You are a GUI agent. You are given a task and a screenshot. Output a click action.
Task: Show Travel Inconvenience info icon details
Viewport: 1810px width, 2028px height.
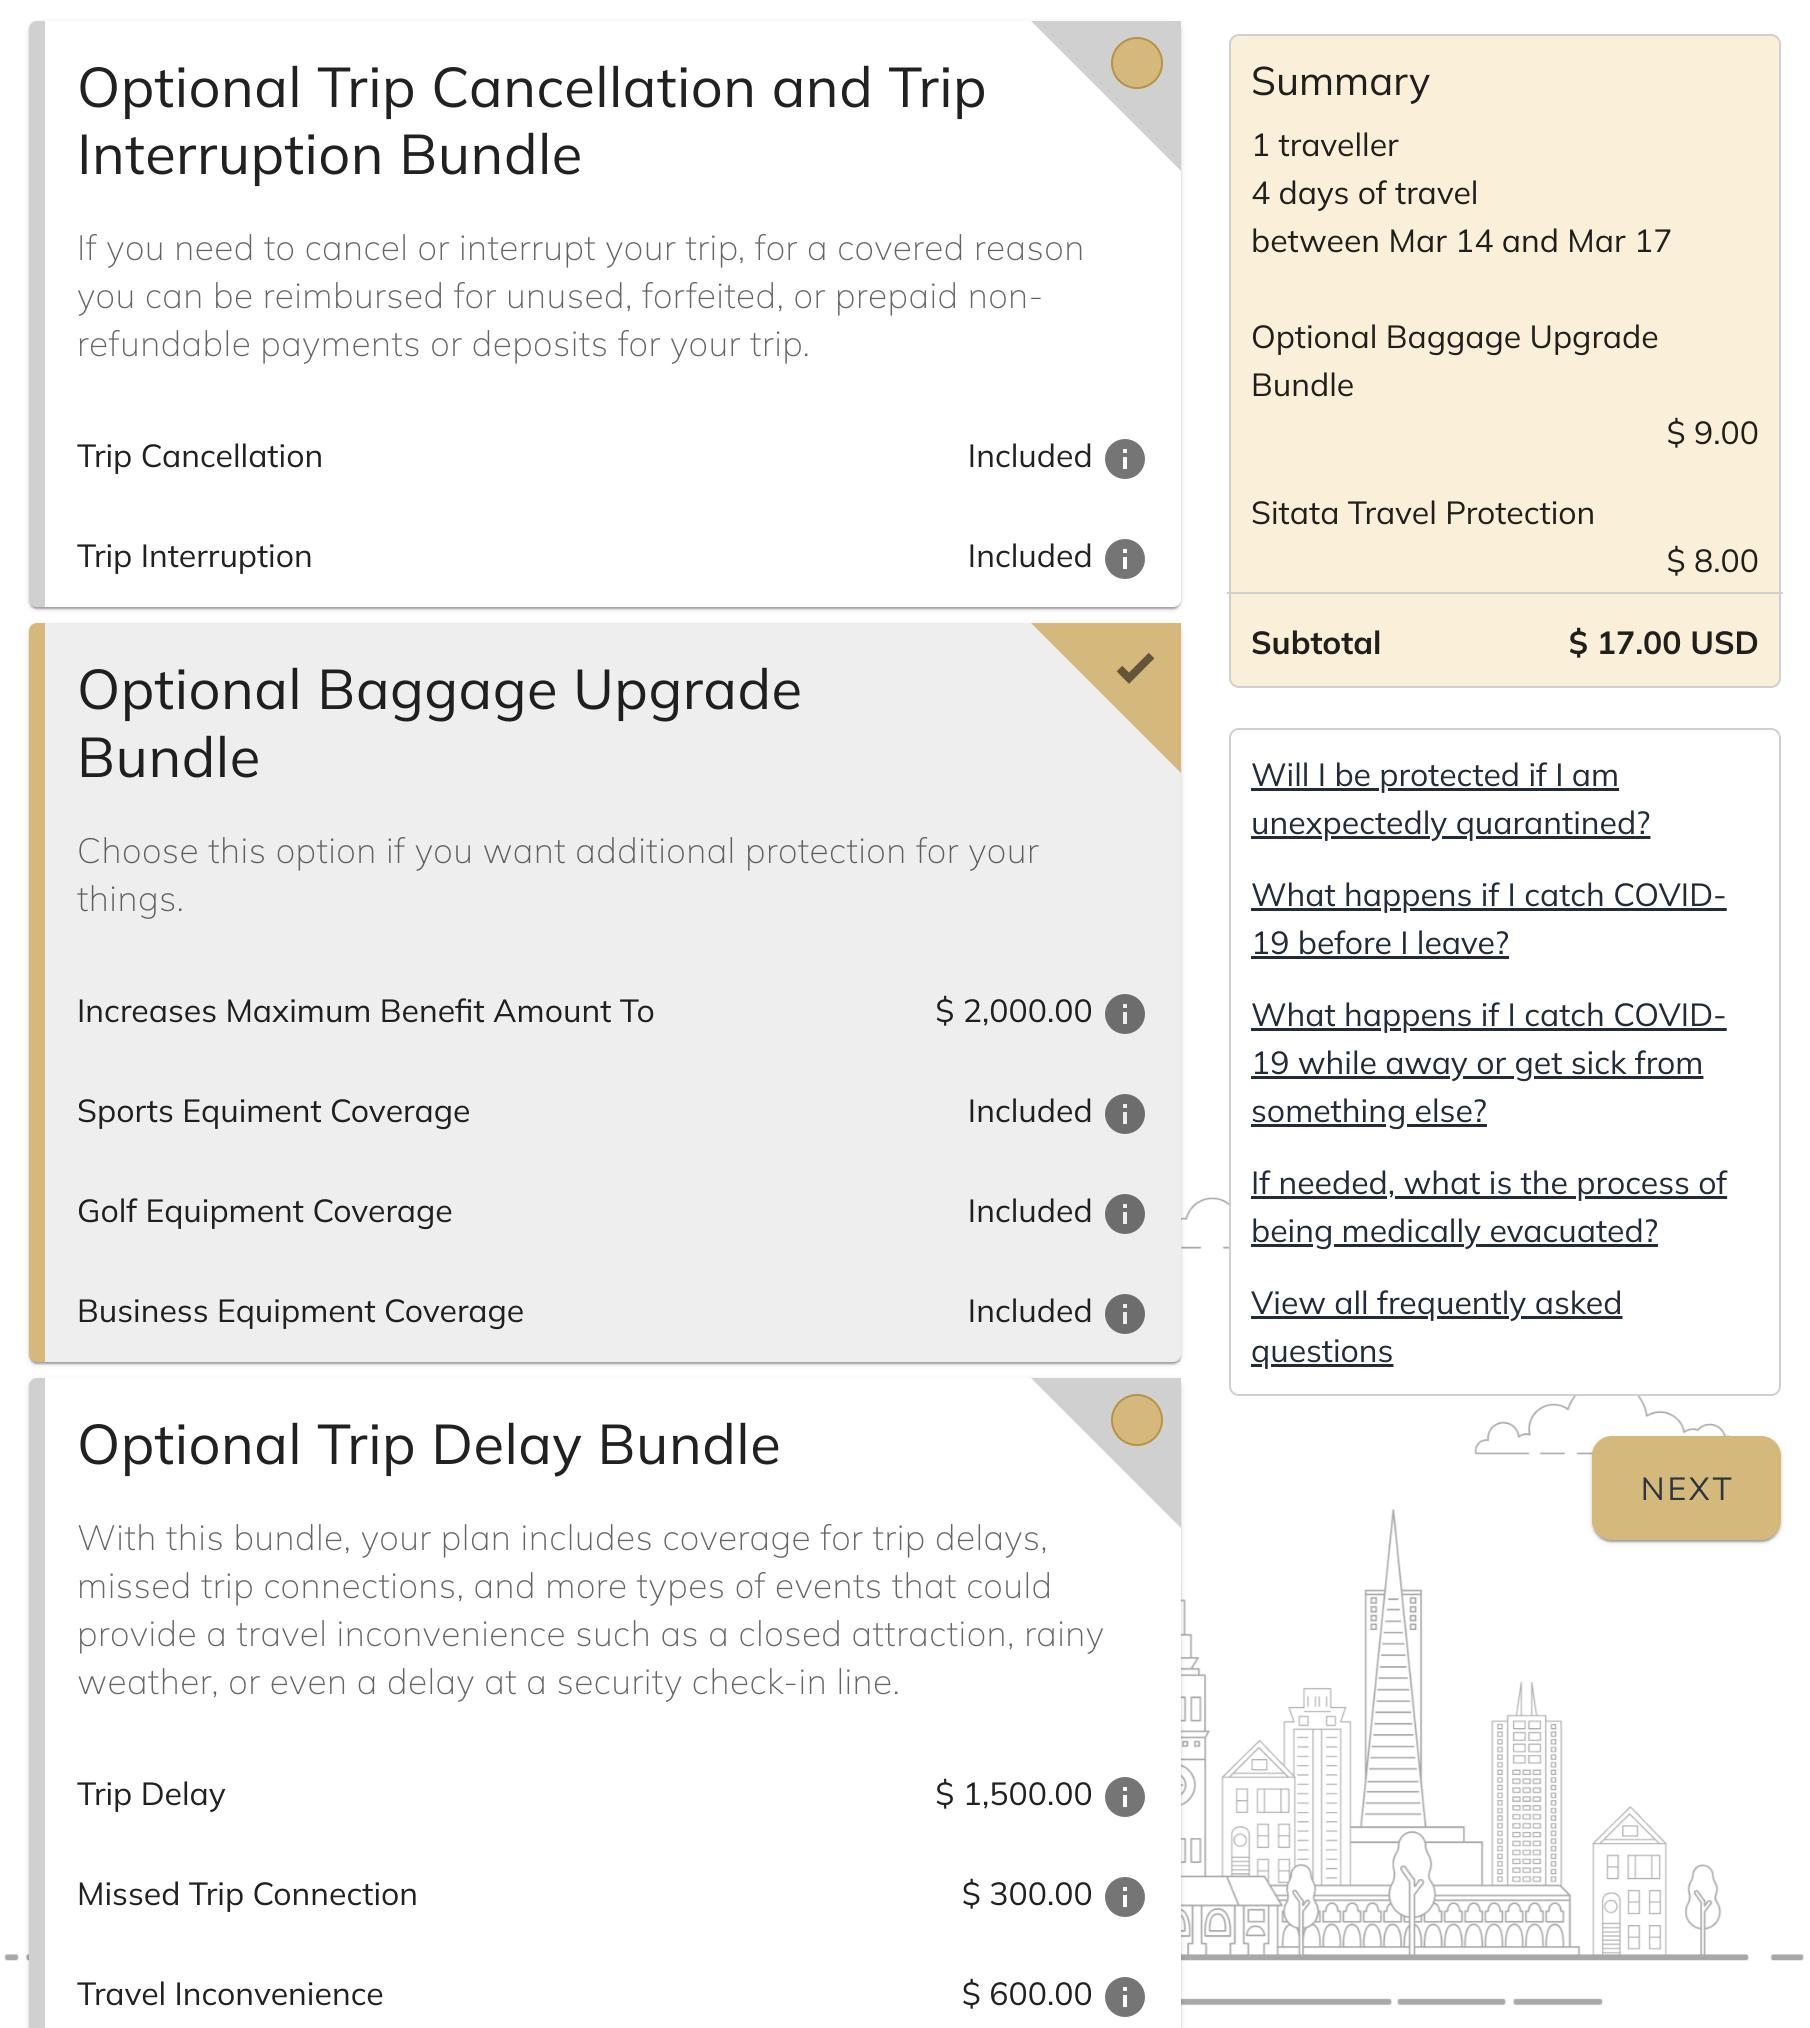click(1124, 1996)
